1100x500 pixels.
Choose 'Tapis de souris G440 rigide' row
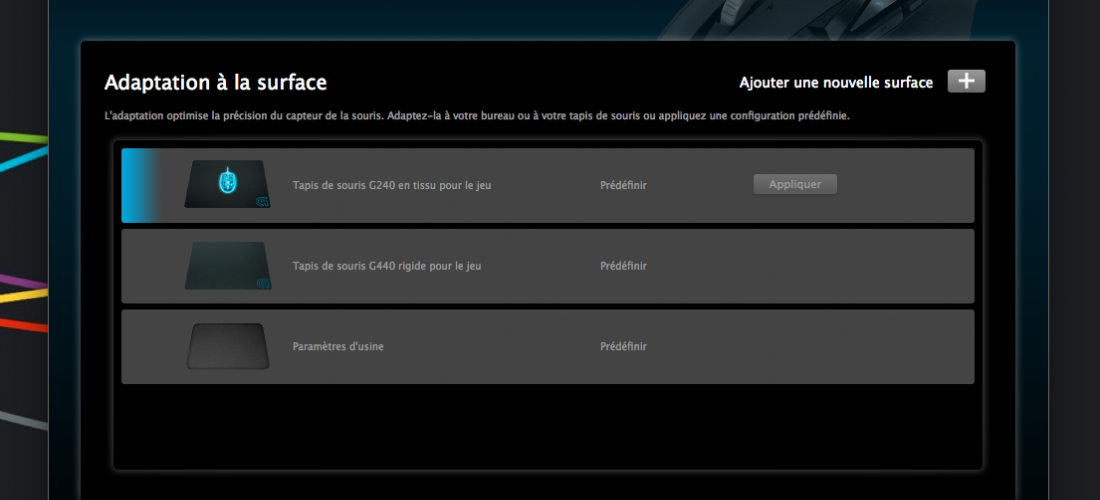(x=548, y=266)
